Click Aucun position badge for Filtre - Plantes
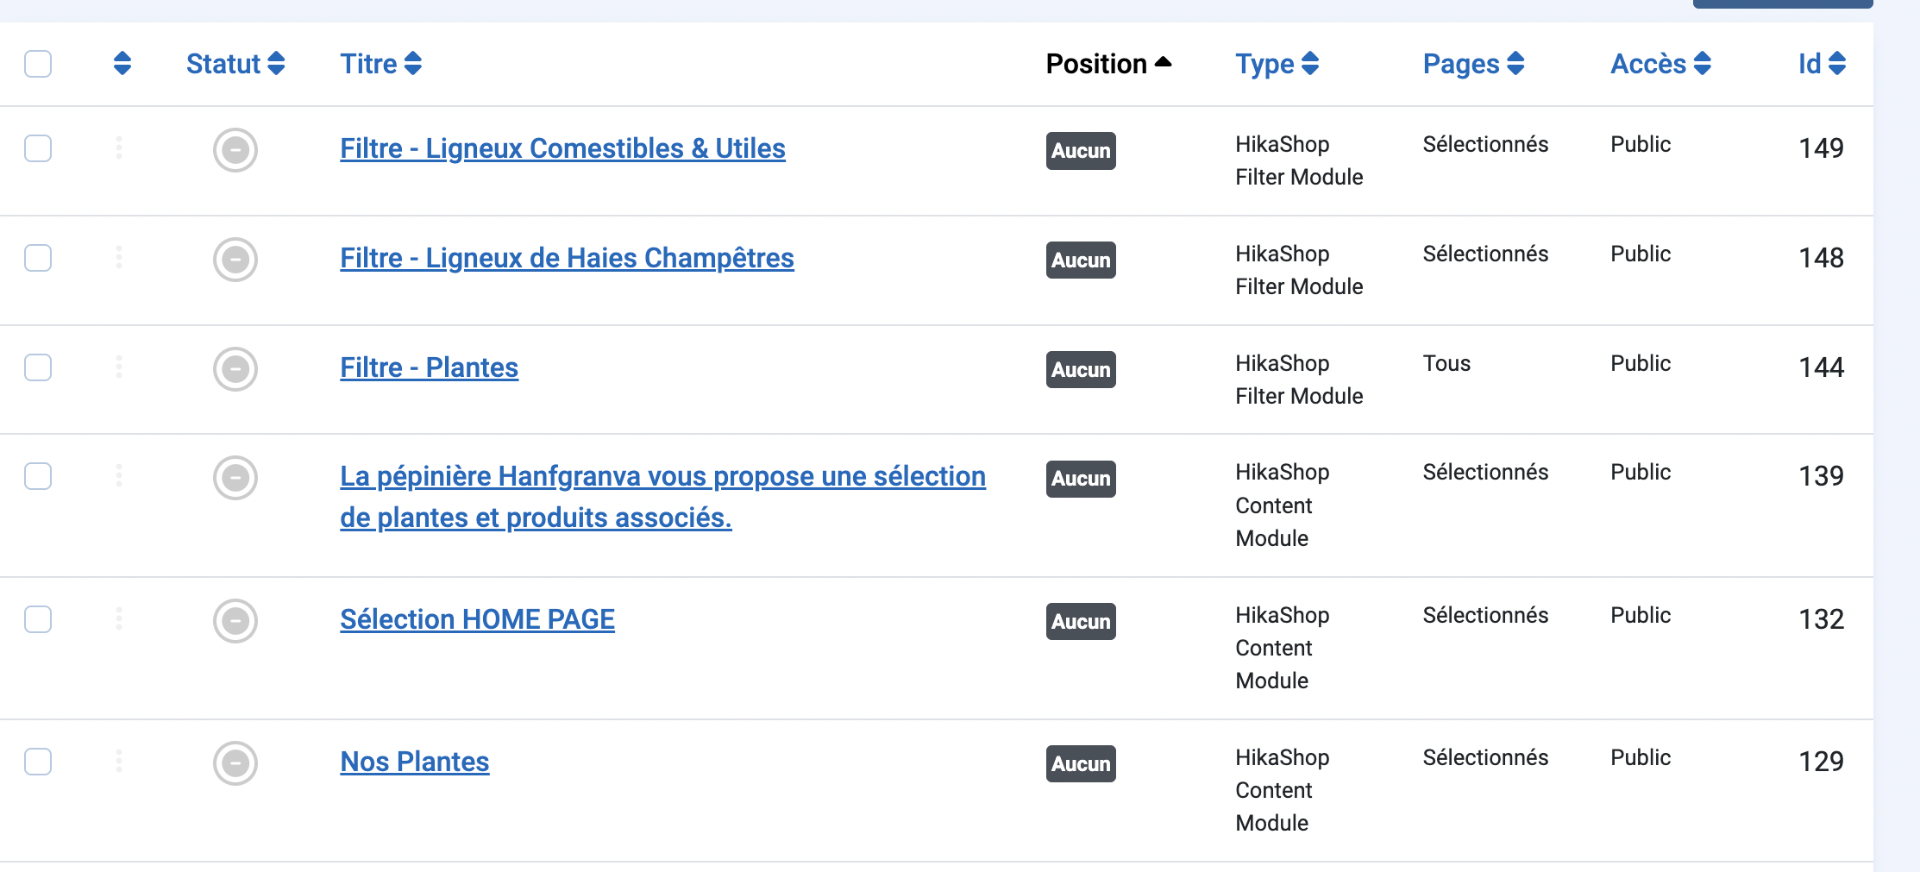Image resolution: width=1920 pixels, height=872 pixels. pos(1080,370)
